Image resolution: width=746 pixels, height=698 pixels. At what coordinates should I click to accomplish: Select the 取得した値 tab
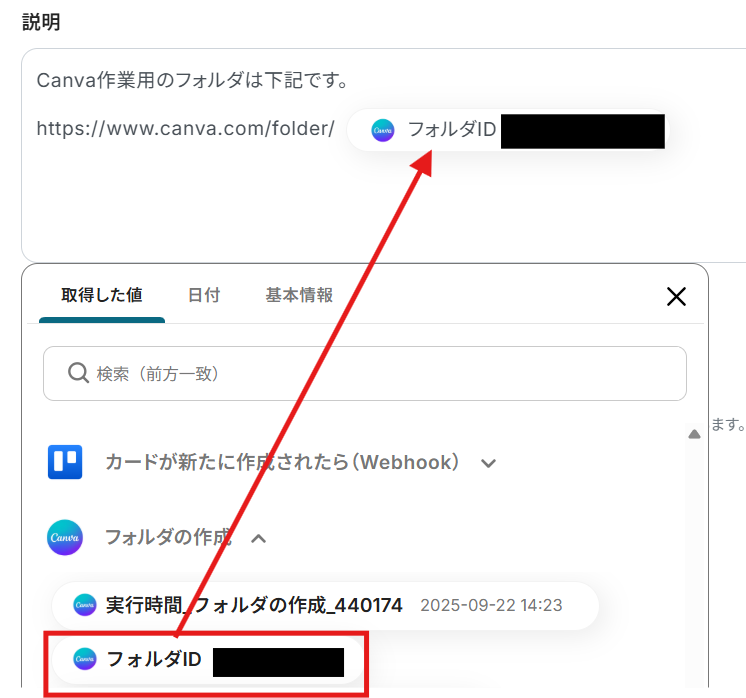pyautogui.click(x=102, y=295)
